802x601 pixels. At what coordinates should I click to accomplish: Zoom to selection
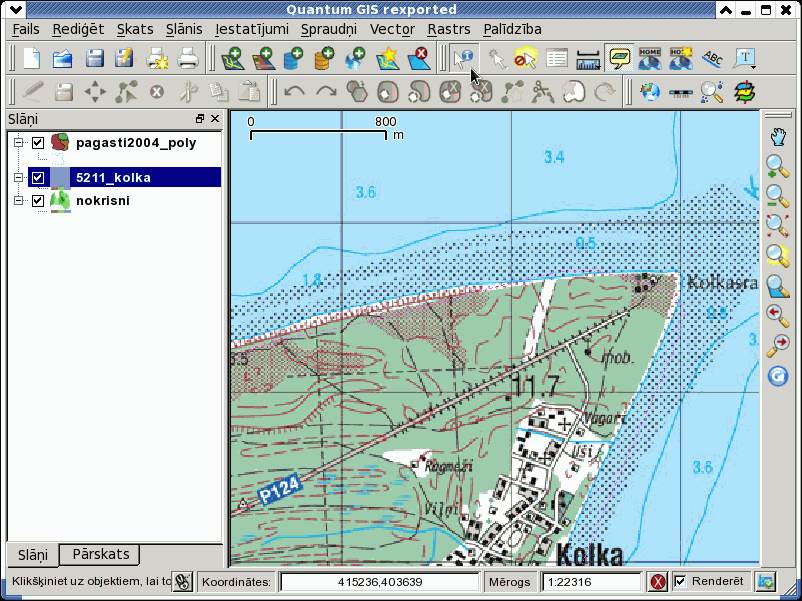[777, 256]
